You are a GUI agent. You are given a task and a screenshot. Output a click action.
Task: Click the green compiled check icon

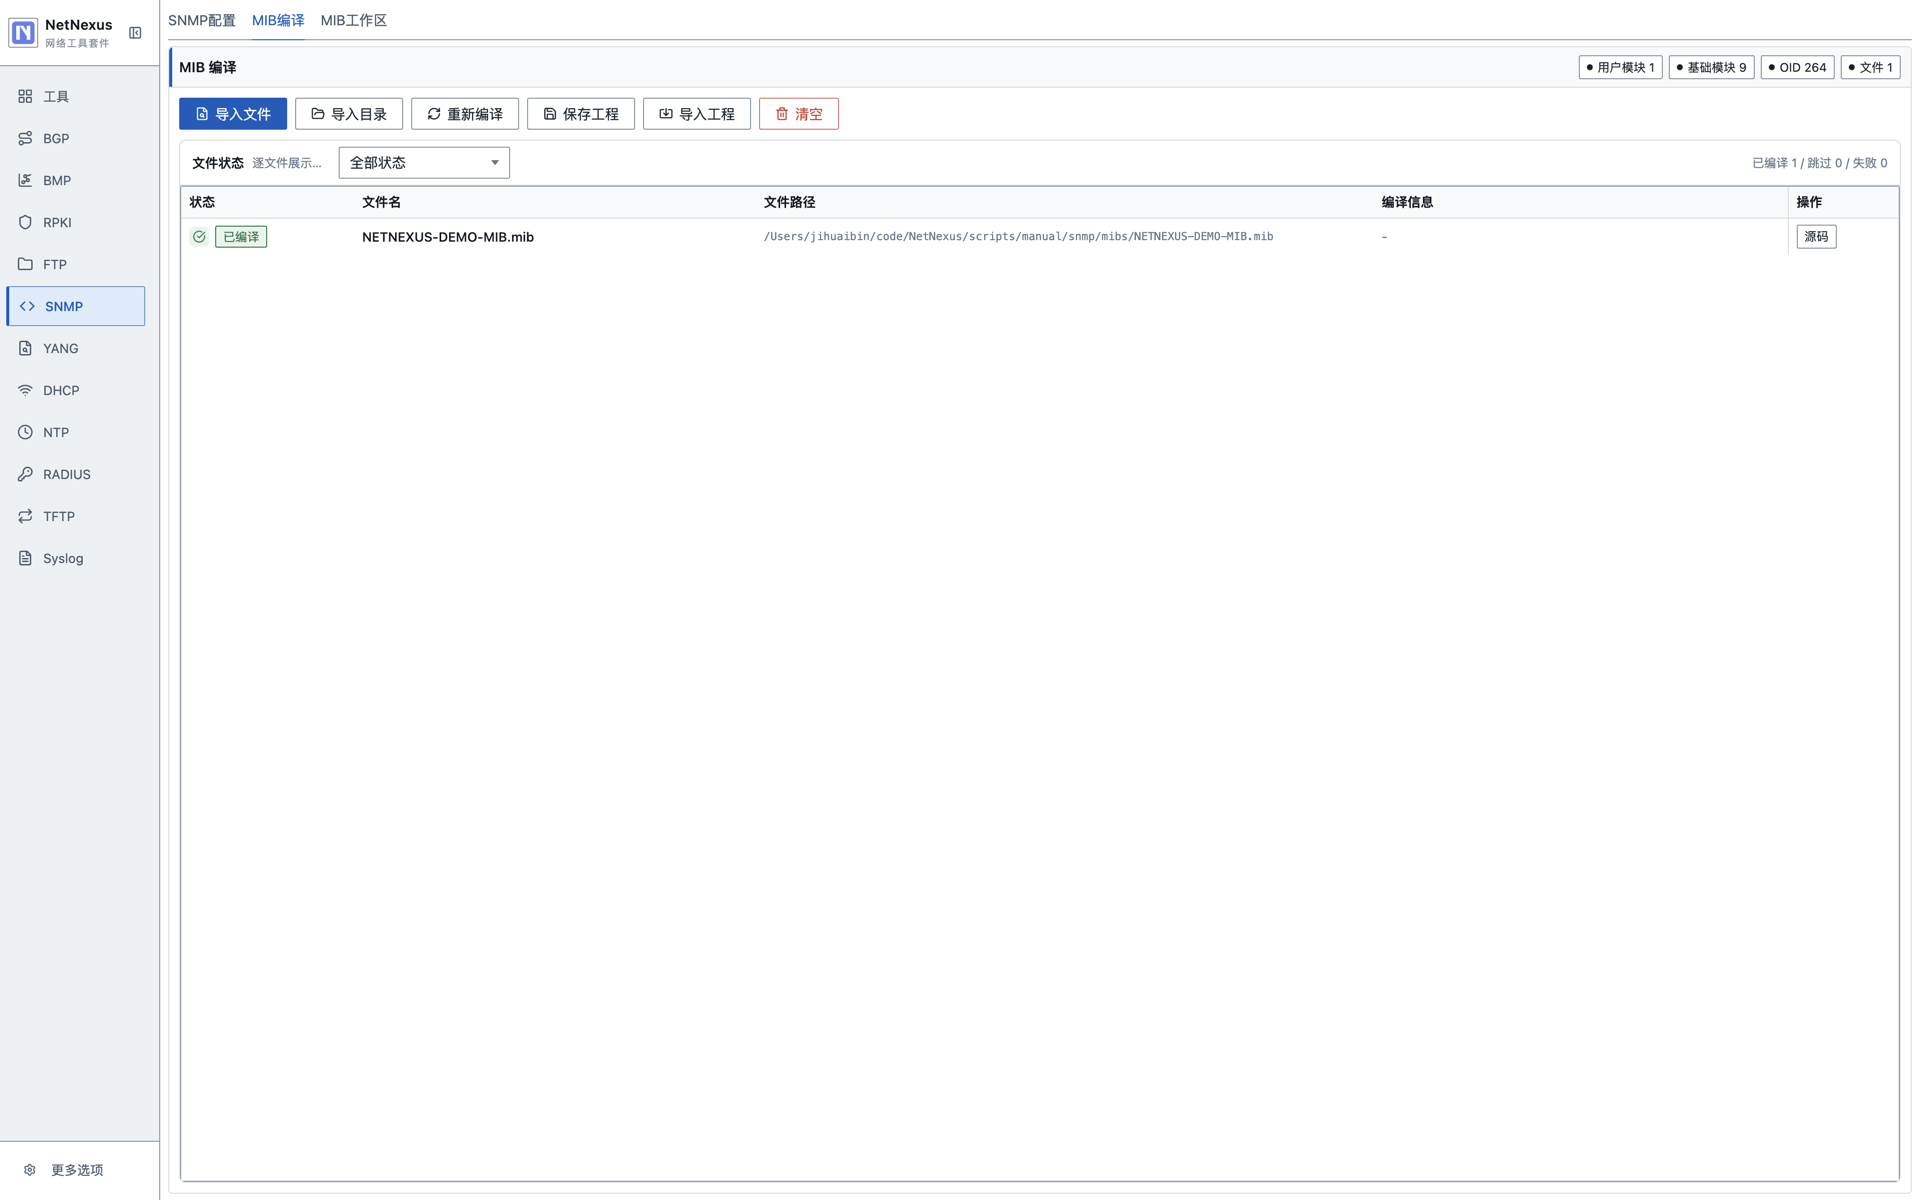199,237
